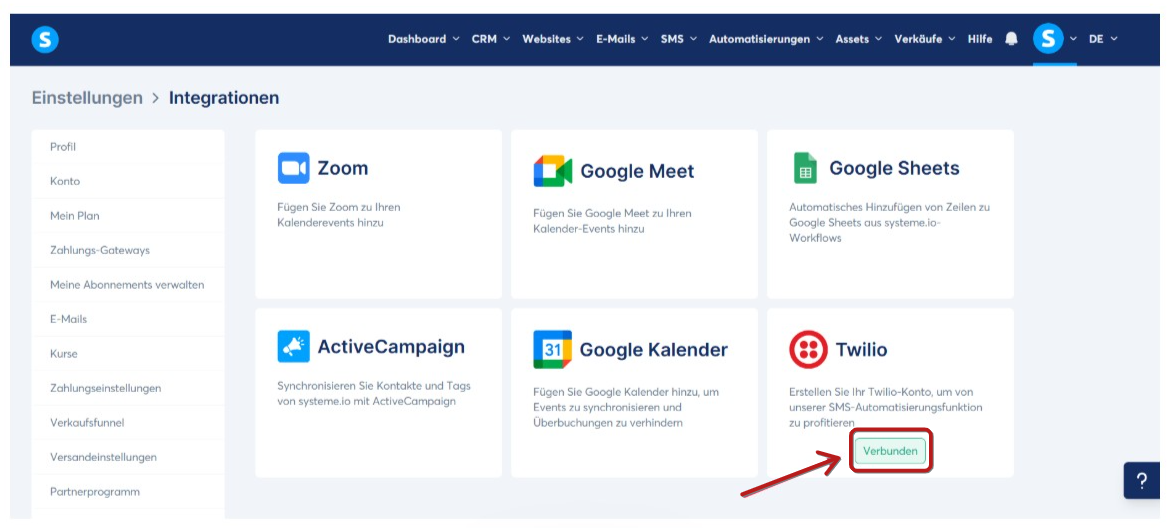
Task: Open Meine Abonnements verwalten
Action: click(128, 284)
